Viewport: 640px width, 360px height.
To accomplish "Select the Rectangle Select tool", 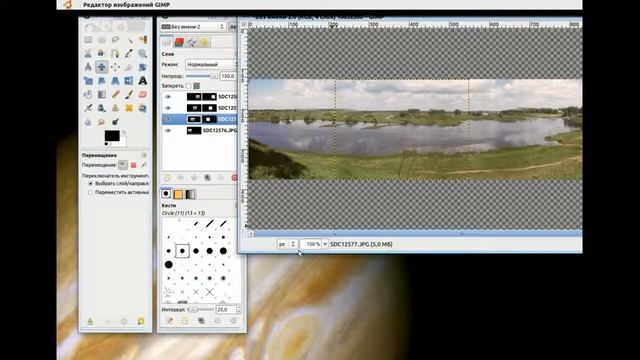I will coord(88,40).
